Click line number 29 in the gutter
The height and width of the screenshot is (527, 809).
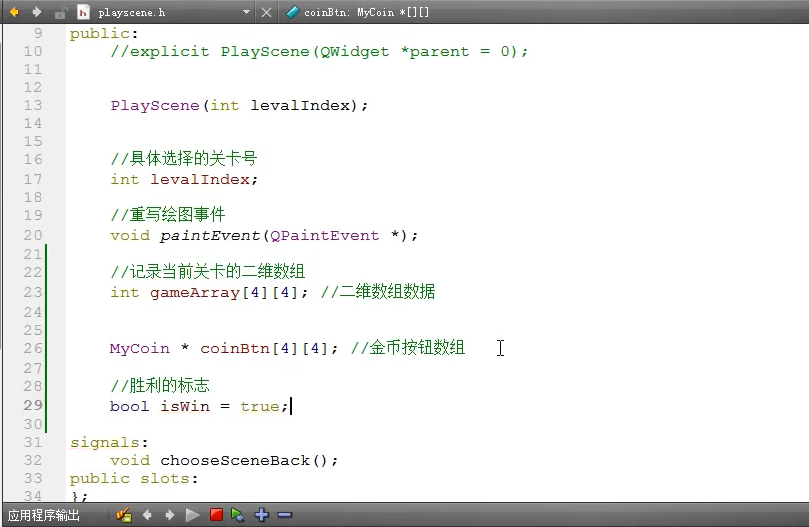(x=33, y=405)
